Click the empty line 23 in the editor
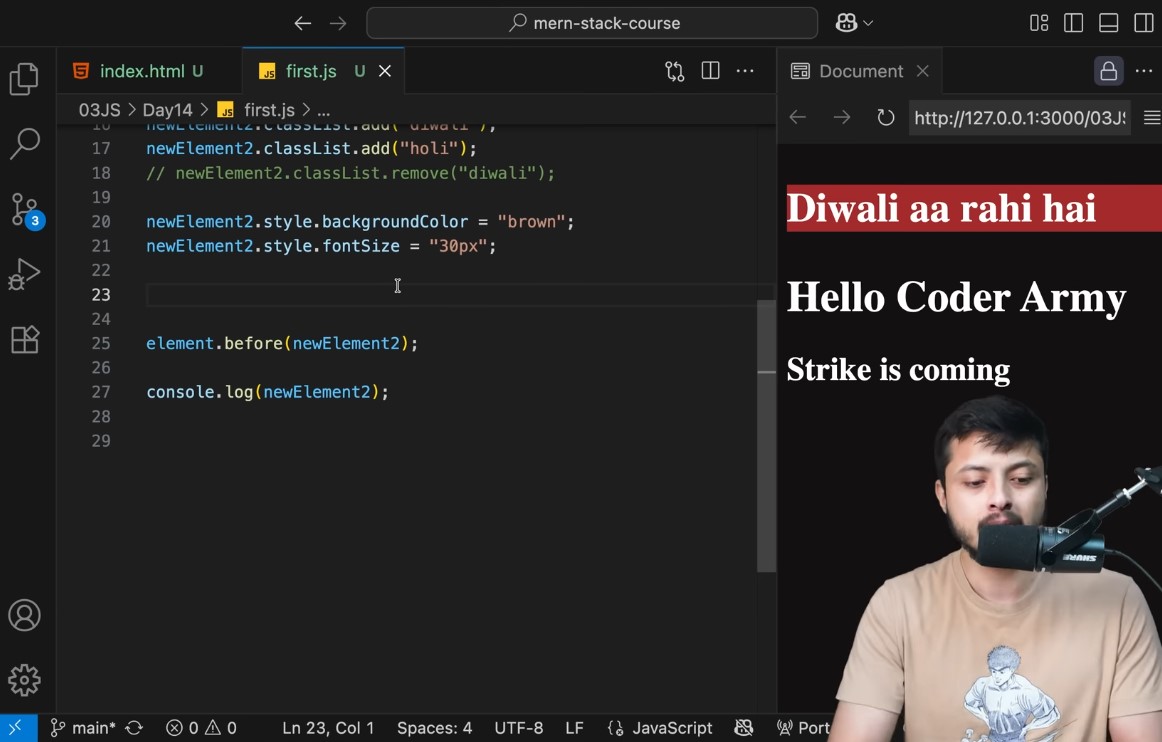The width and height of the screenshot is (1162, 742). (x=459, y=294)
